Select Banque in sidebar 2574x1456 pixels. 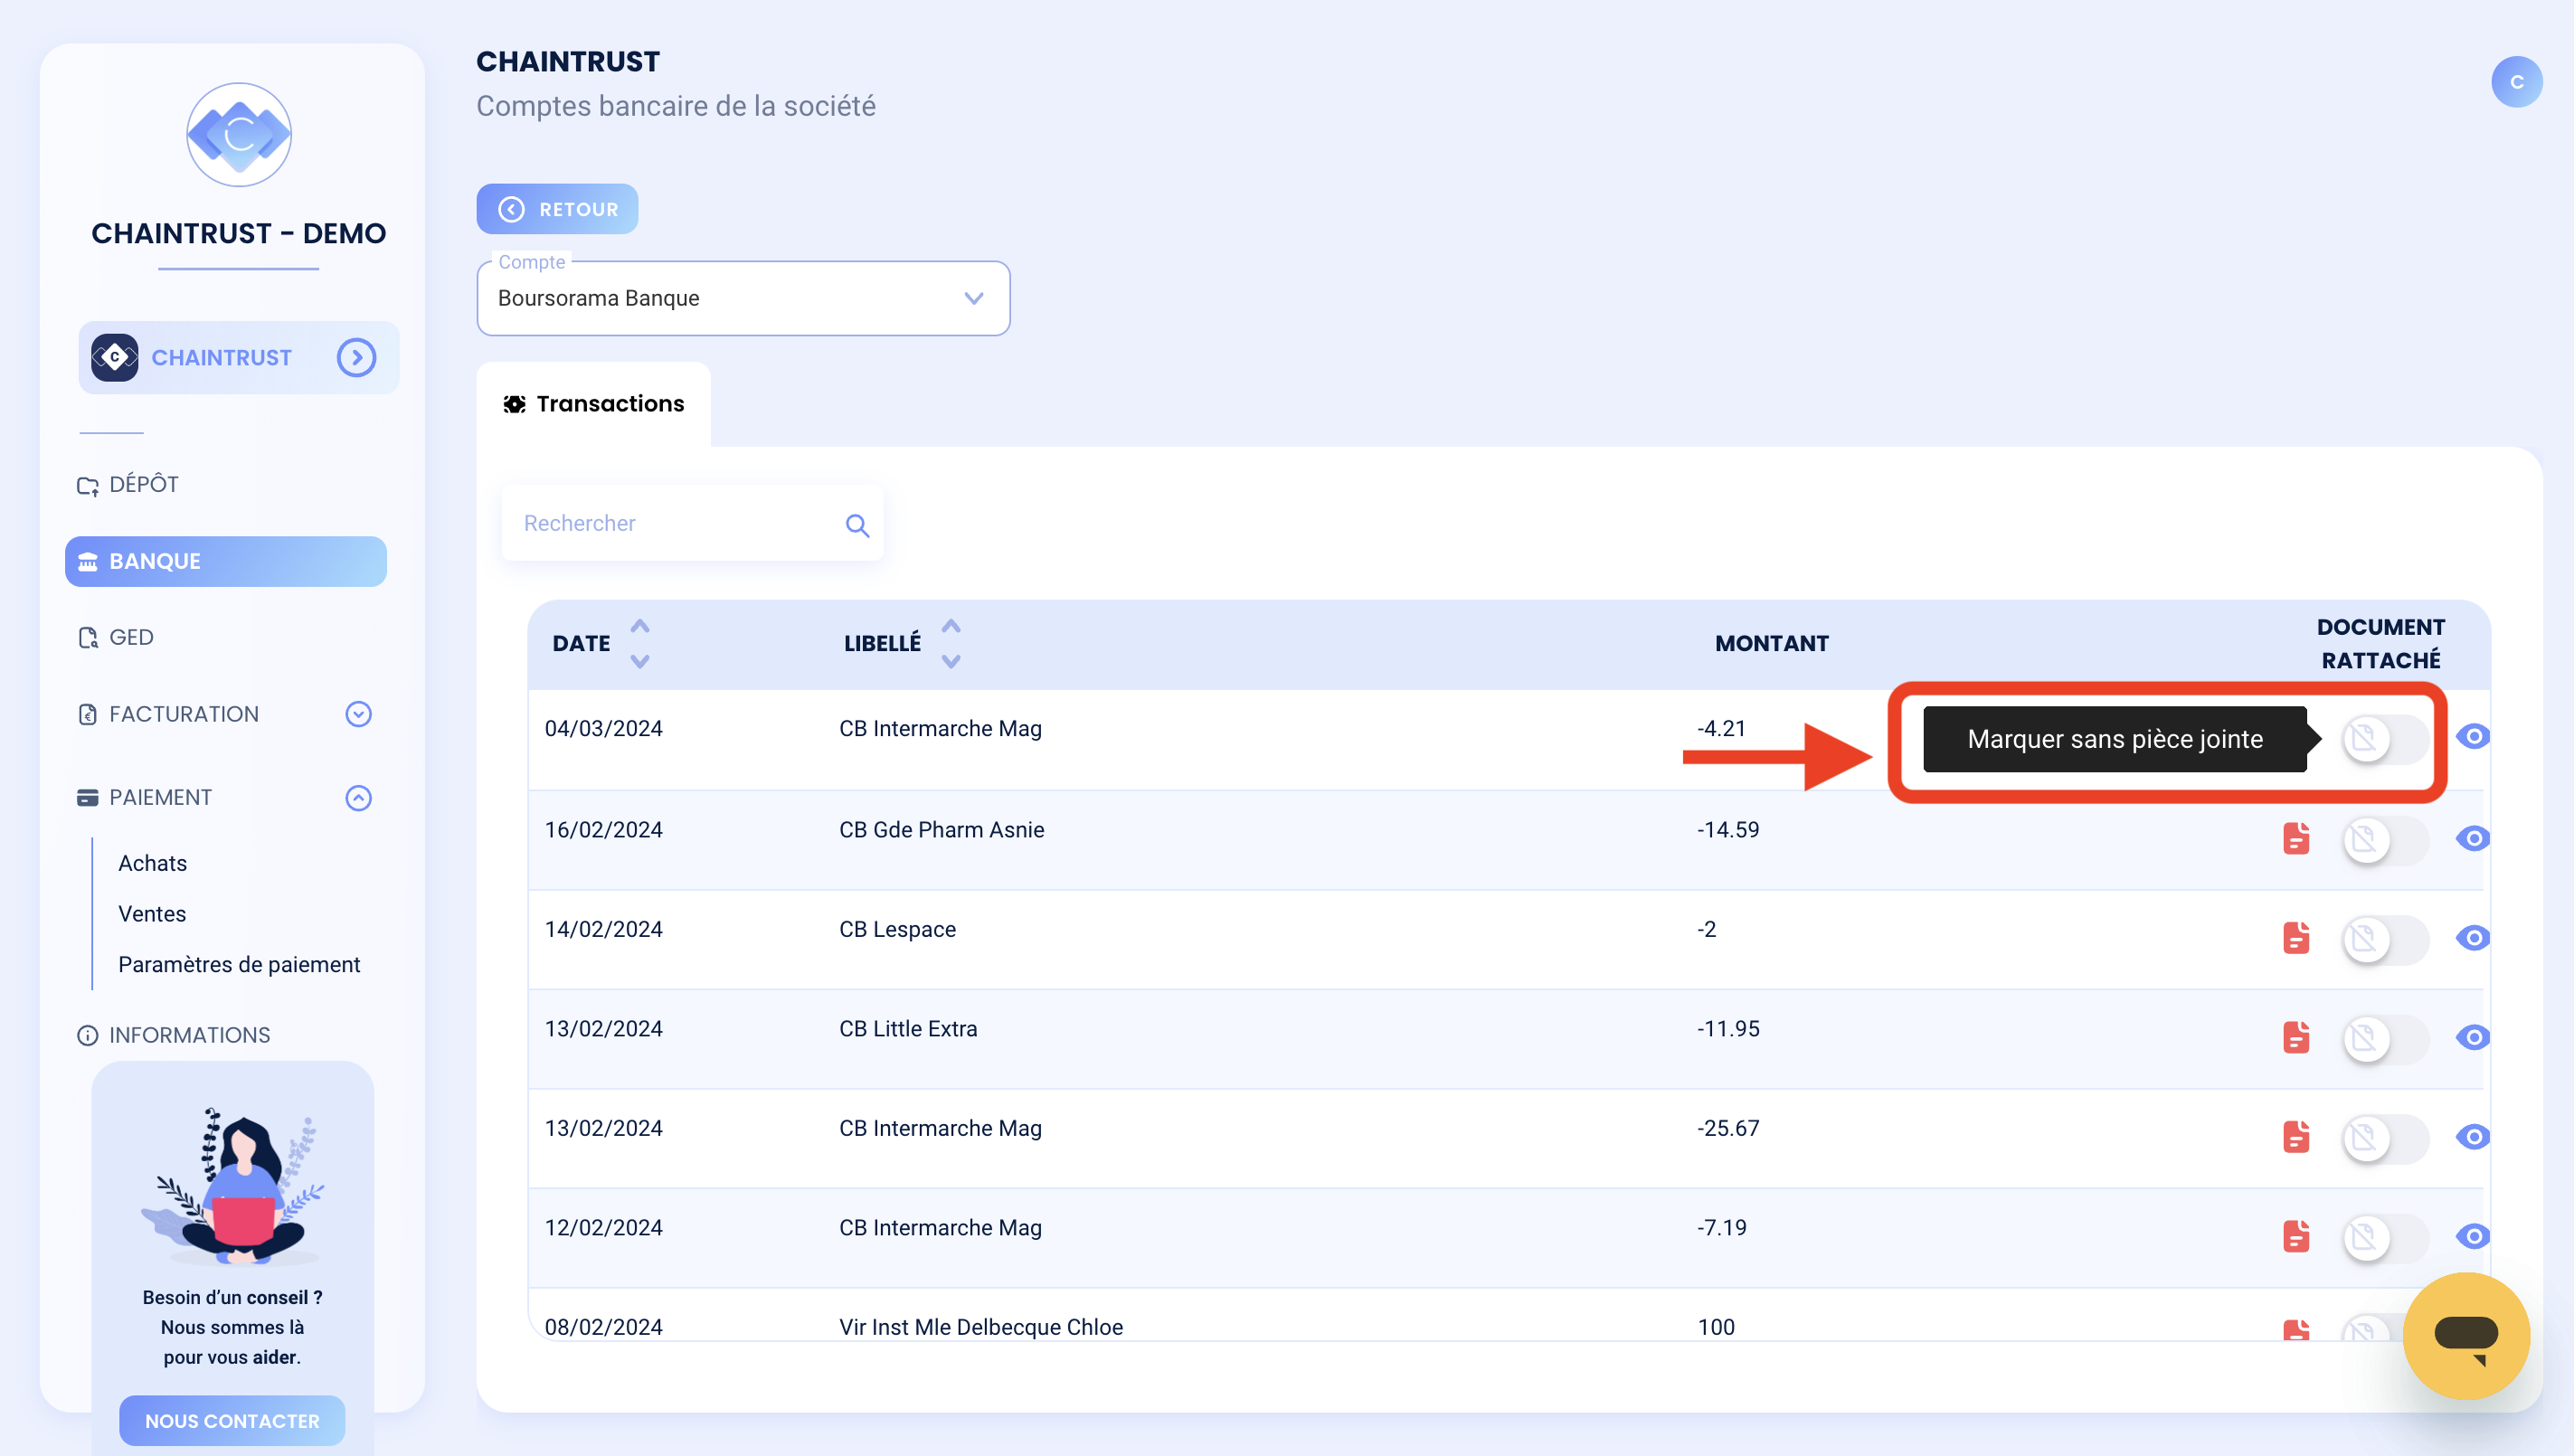[x=226, y=562]
